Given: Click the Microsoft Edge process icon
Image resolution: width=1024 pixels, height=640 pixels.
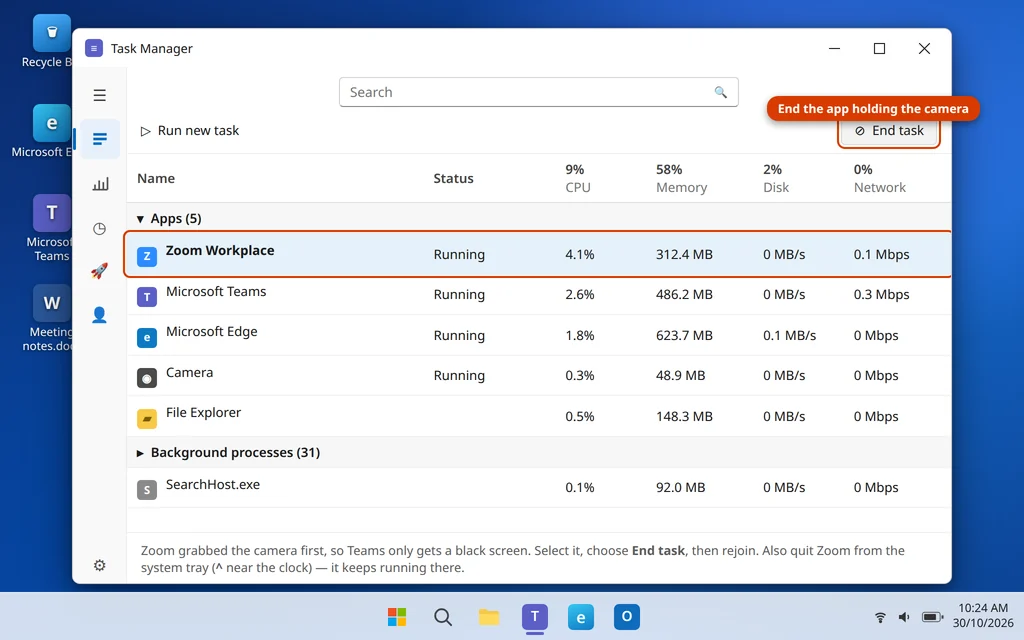Looking at the screenshot, I should (x=147, y=338).
